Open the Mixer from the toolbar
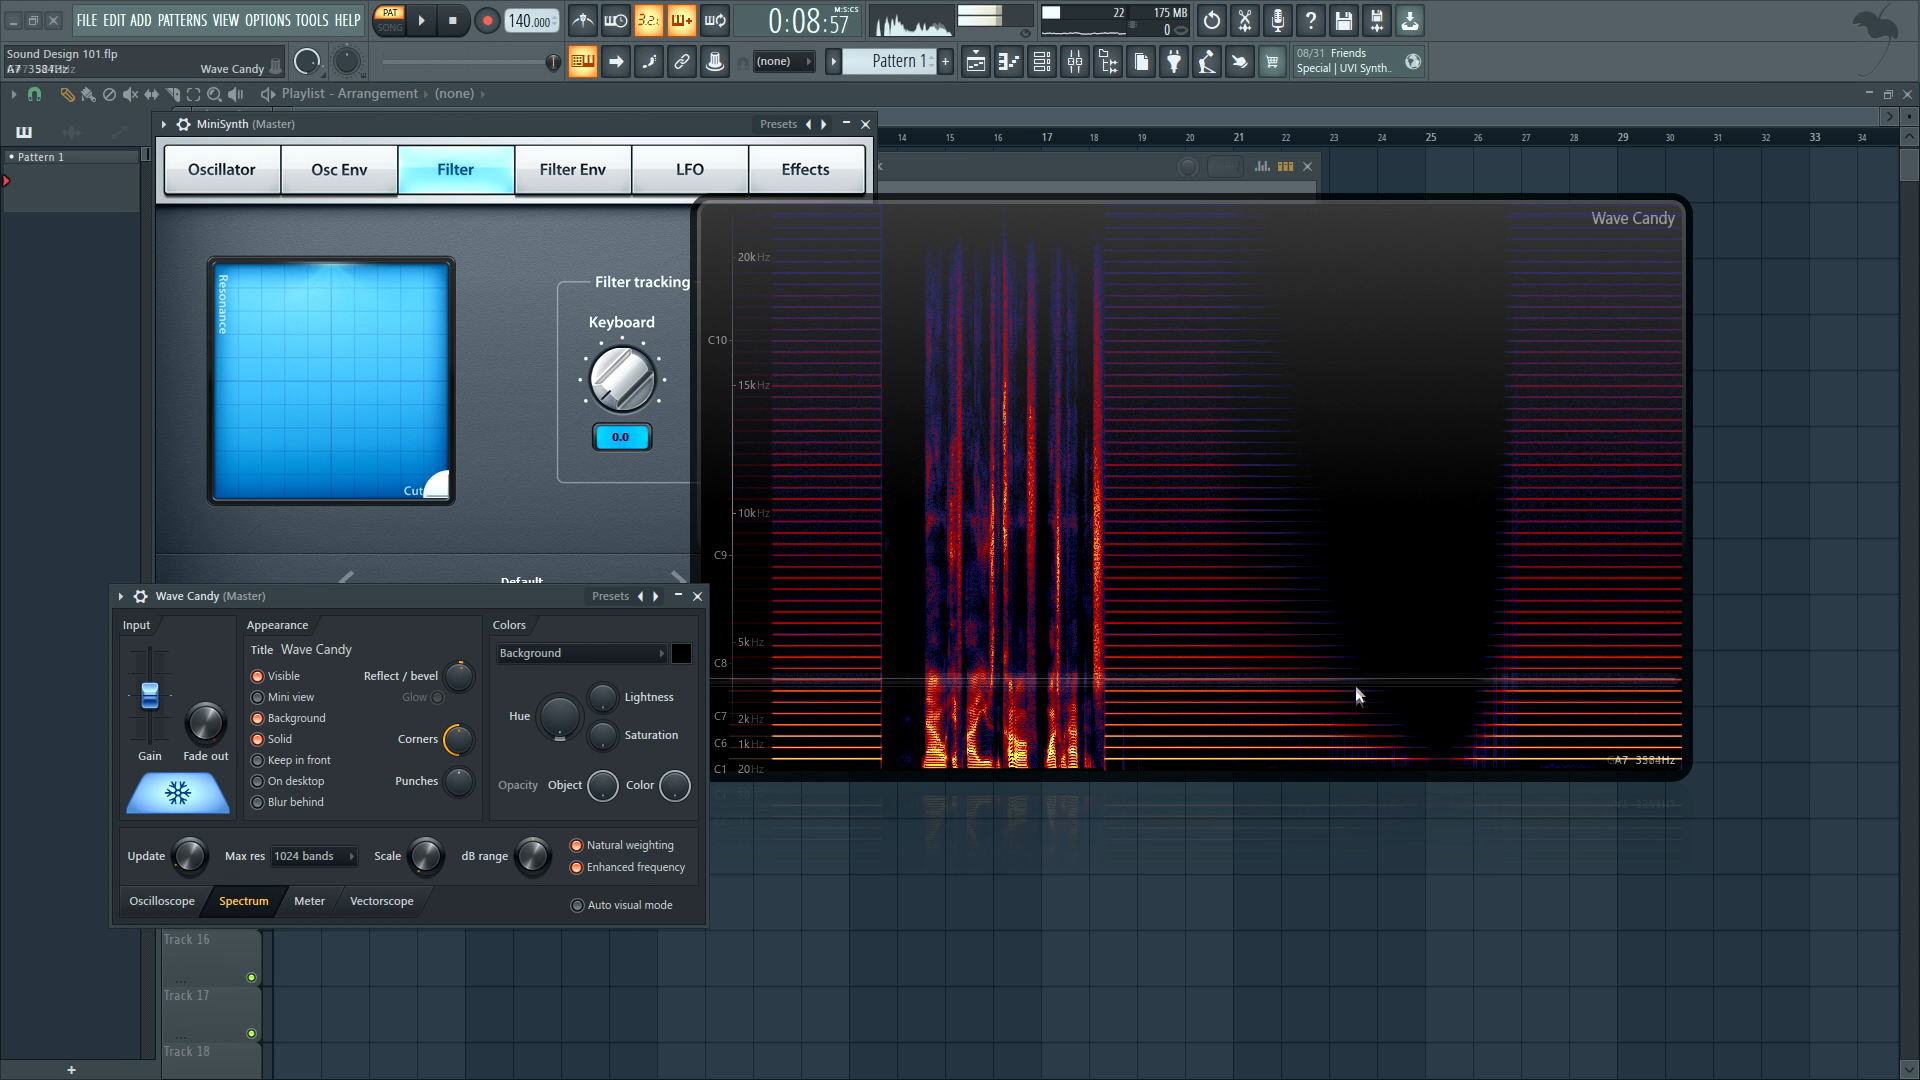Screen dimensions: 1920x1080 point(1075,61)
